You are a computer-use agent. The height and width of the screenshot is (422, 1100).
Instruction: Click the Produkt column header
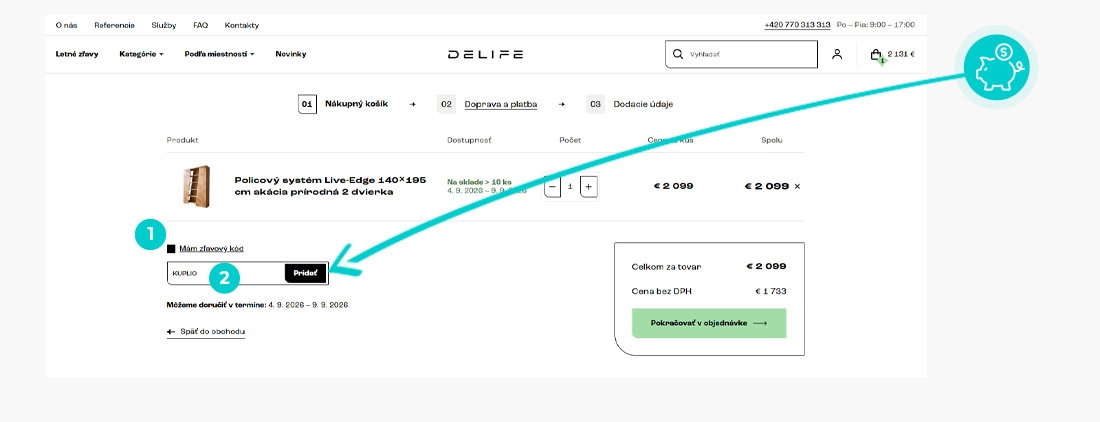[x=182, y=140]
